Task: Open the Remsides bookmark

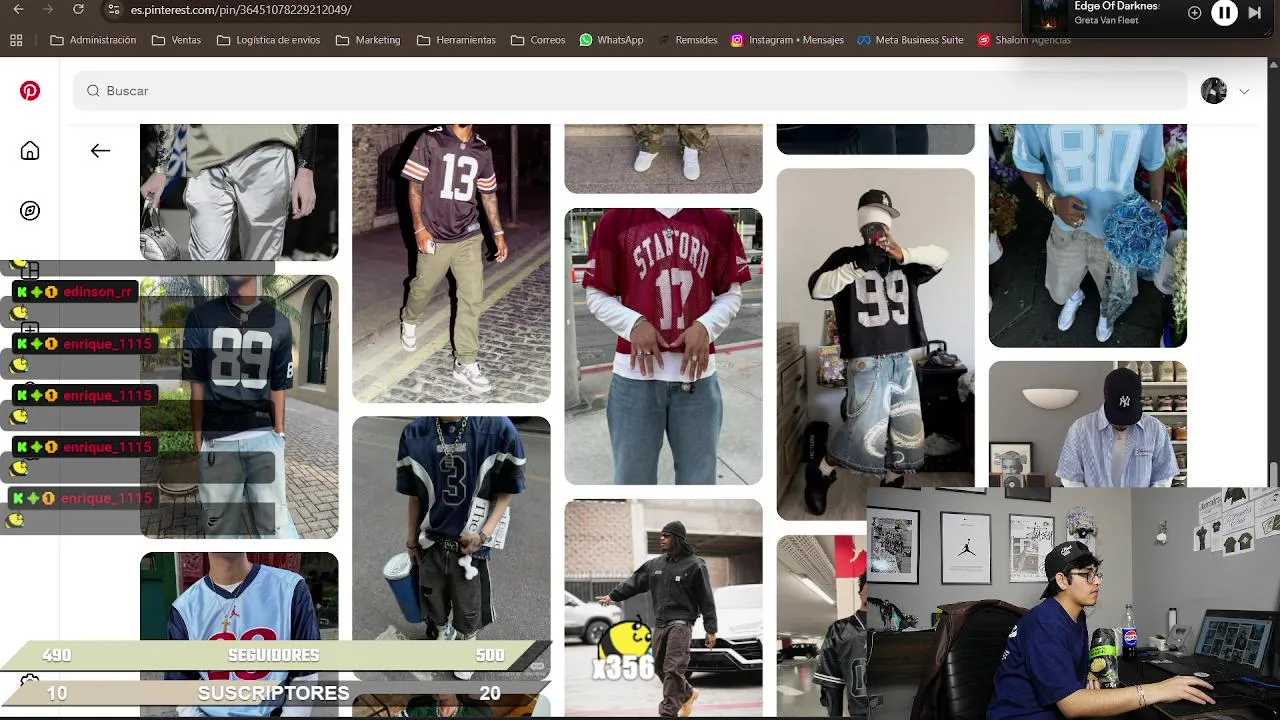Action: (688, 40)
